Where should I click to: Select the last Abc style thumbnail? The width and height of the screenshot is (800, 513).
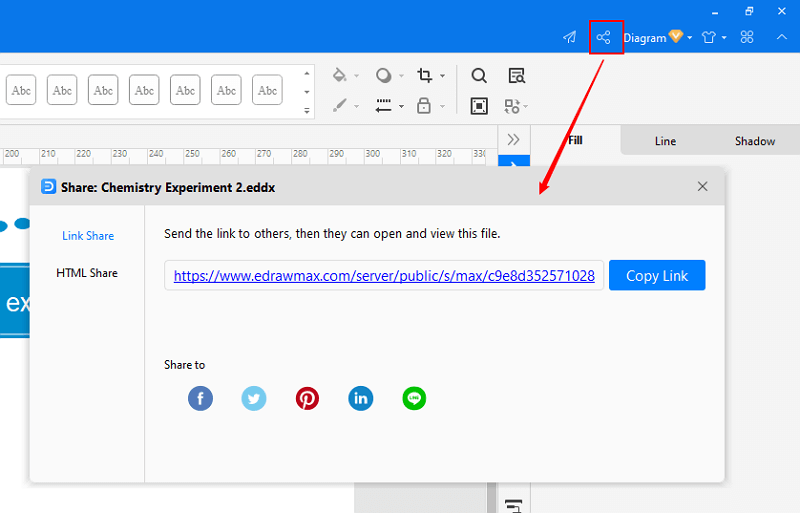tap(267, 90)
